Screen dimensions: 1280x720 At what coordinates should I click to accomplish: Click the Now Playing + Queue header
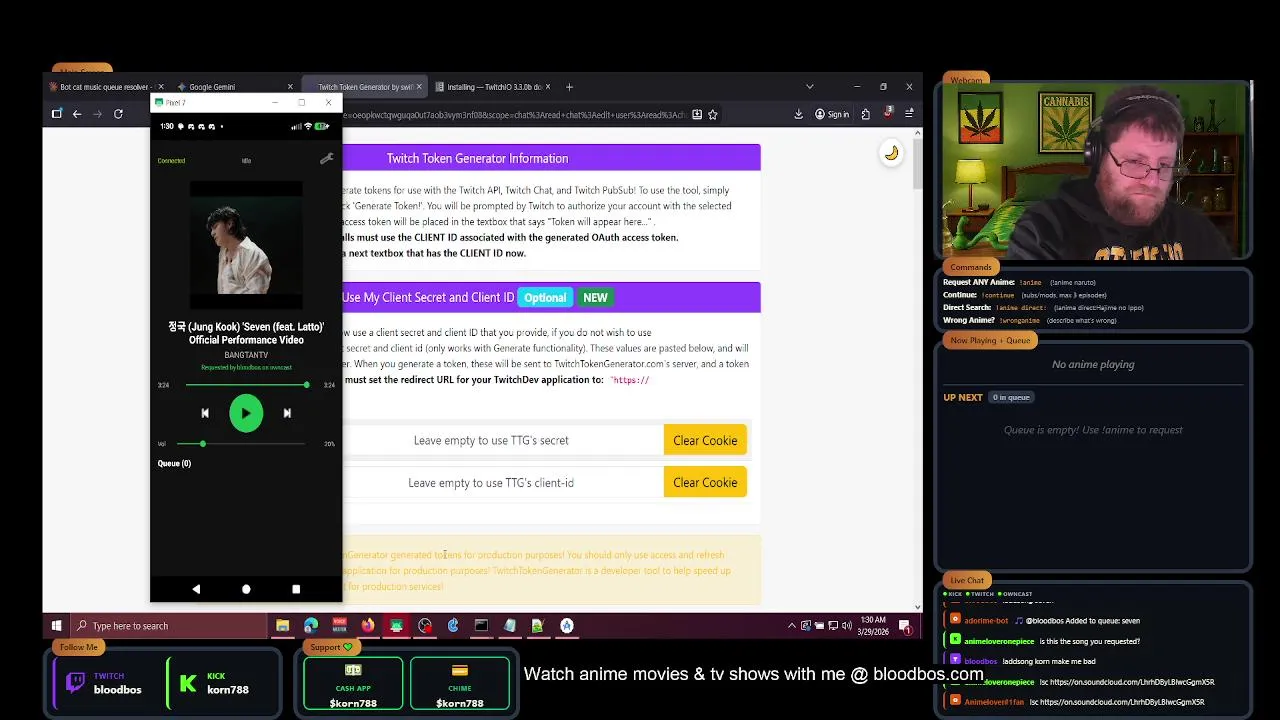coord(990,340)
